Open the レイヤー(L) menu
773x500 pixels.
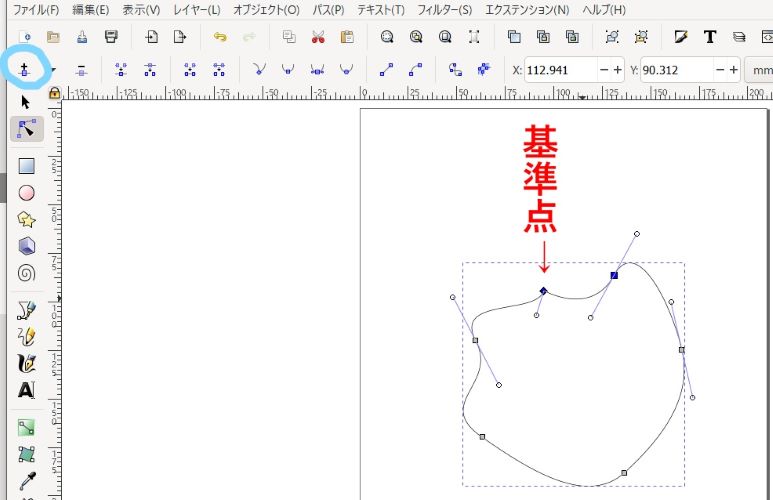(197, 9)
